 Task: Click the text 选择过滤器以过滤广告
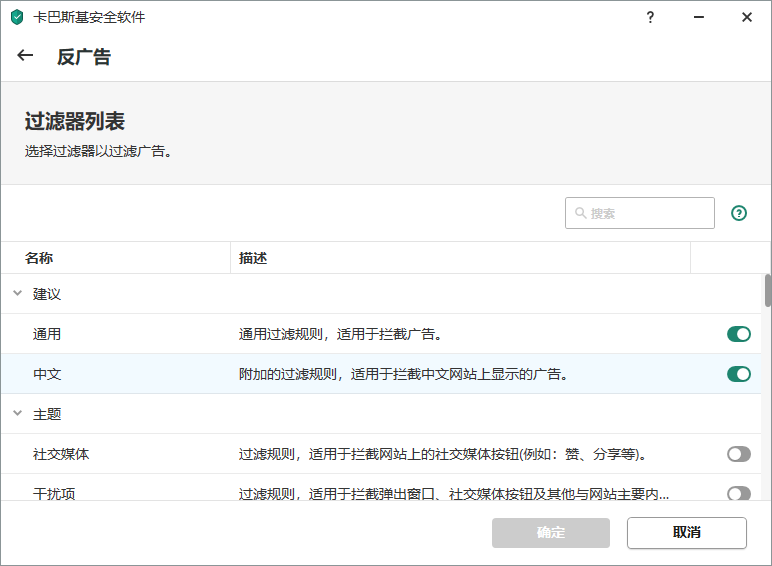click(98, 151)
